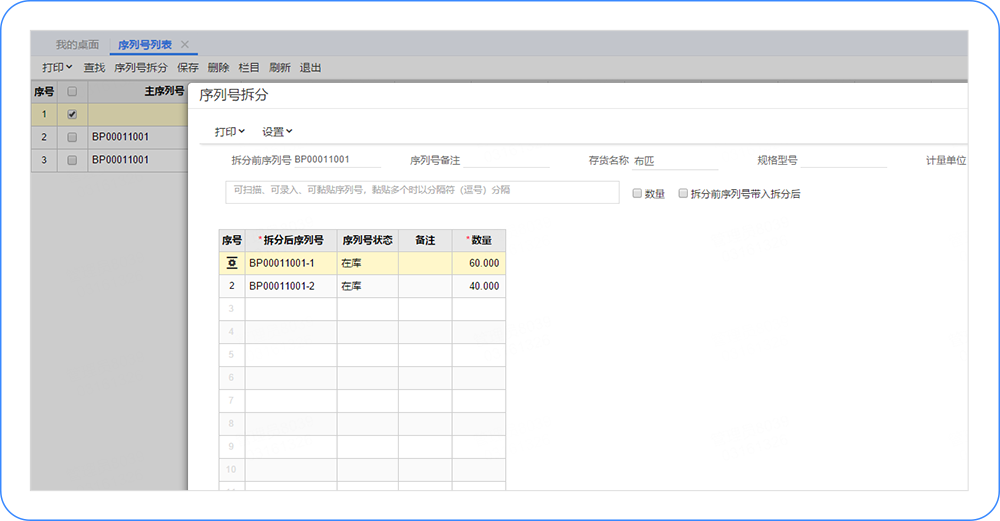The width and height of the screenshot is (1000, 521).
Task: Select the 序列号列表 tab
Action: point(145,45)
